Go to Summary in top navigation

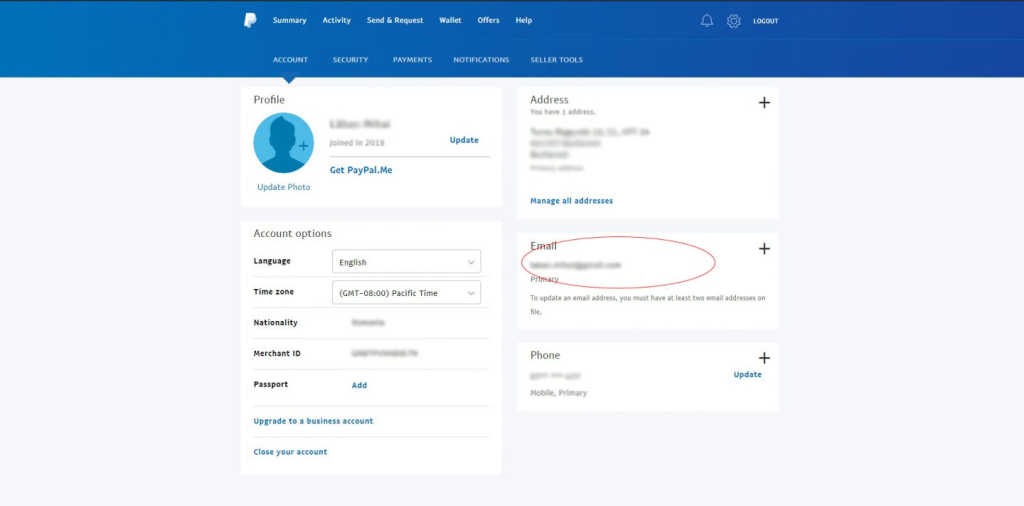click(289, 20)
